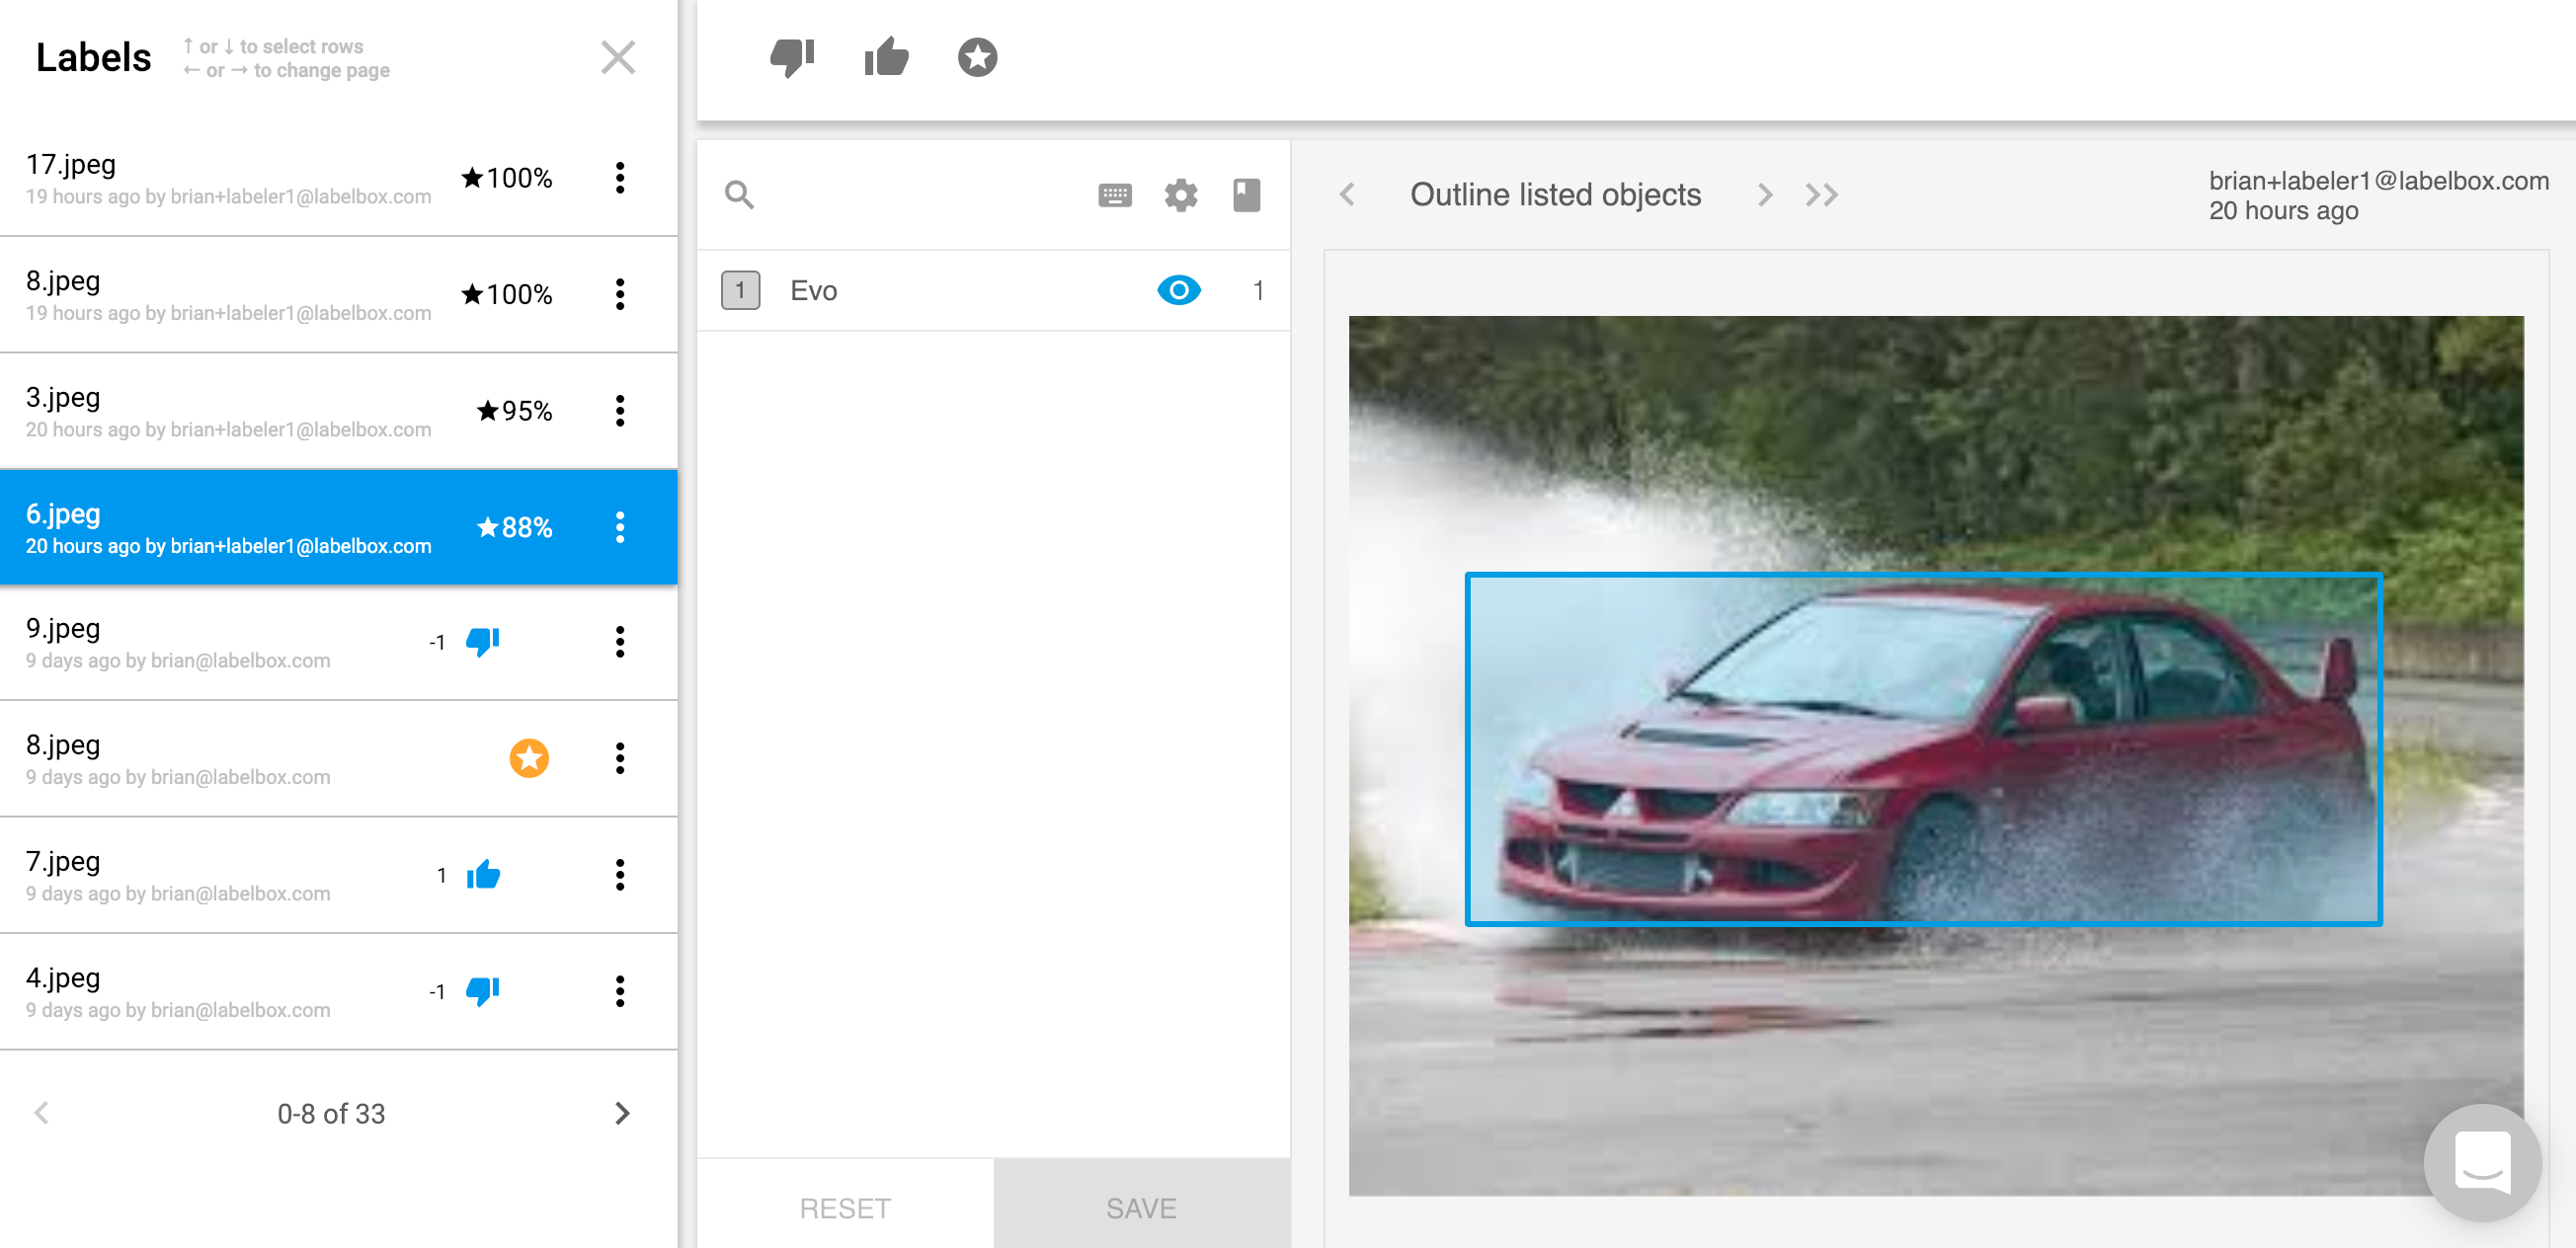Select the highlighted 6.jpeg label row
Viewport: 2576px width, 1248px height.
point(338,527)
